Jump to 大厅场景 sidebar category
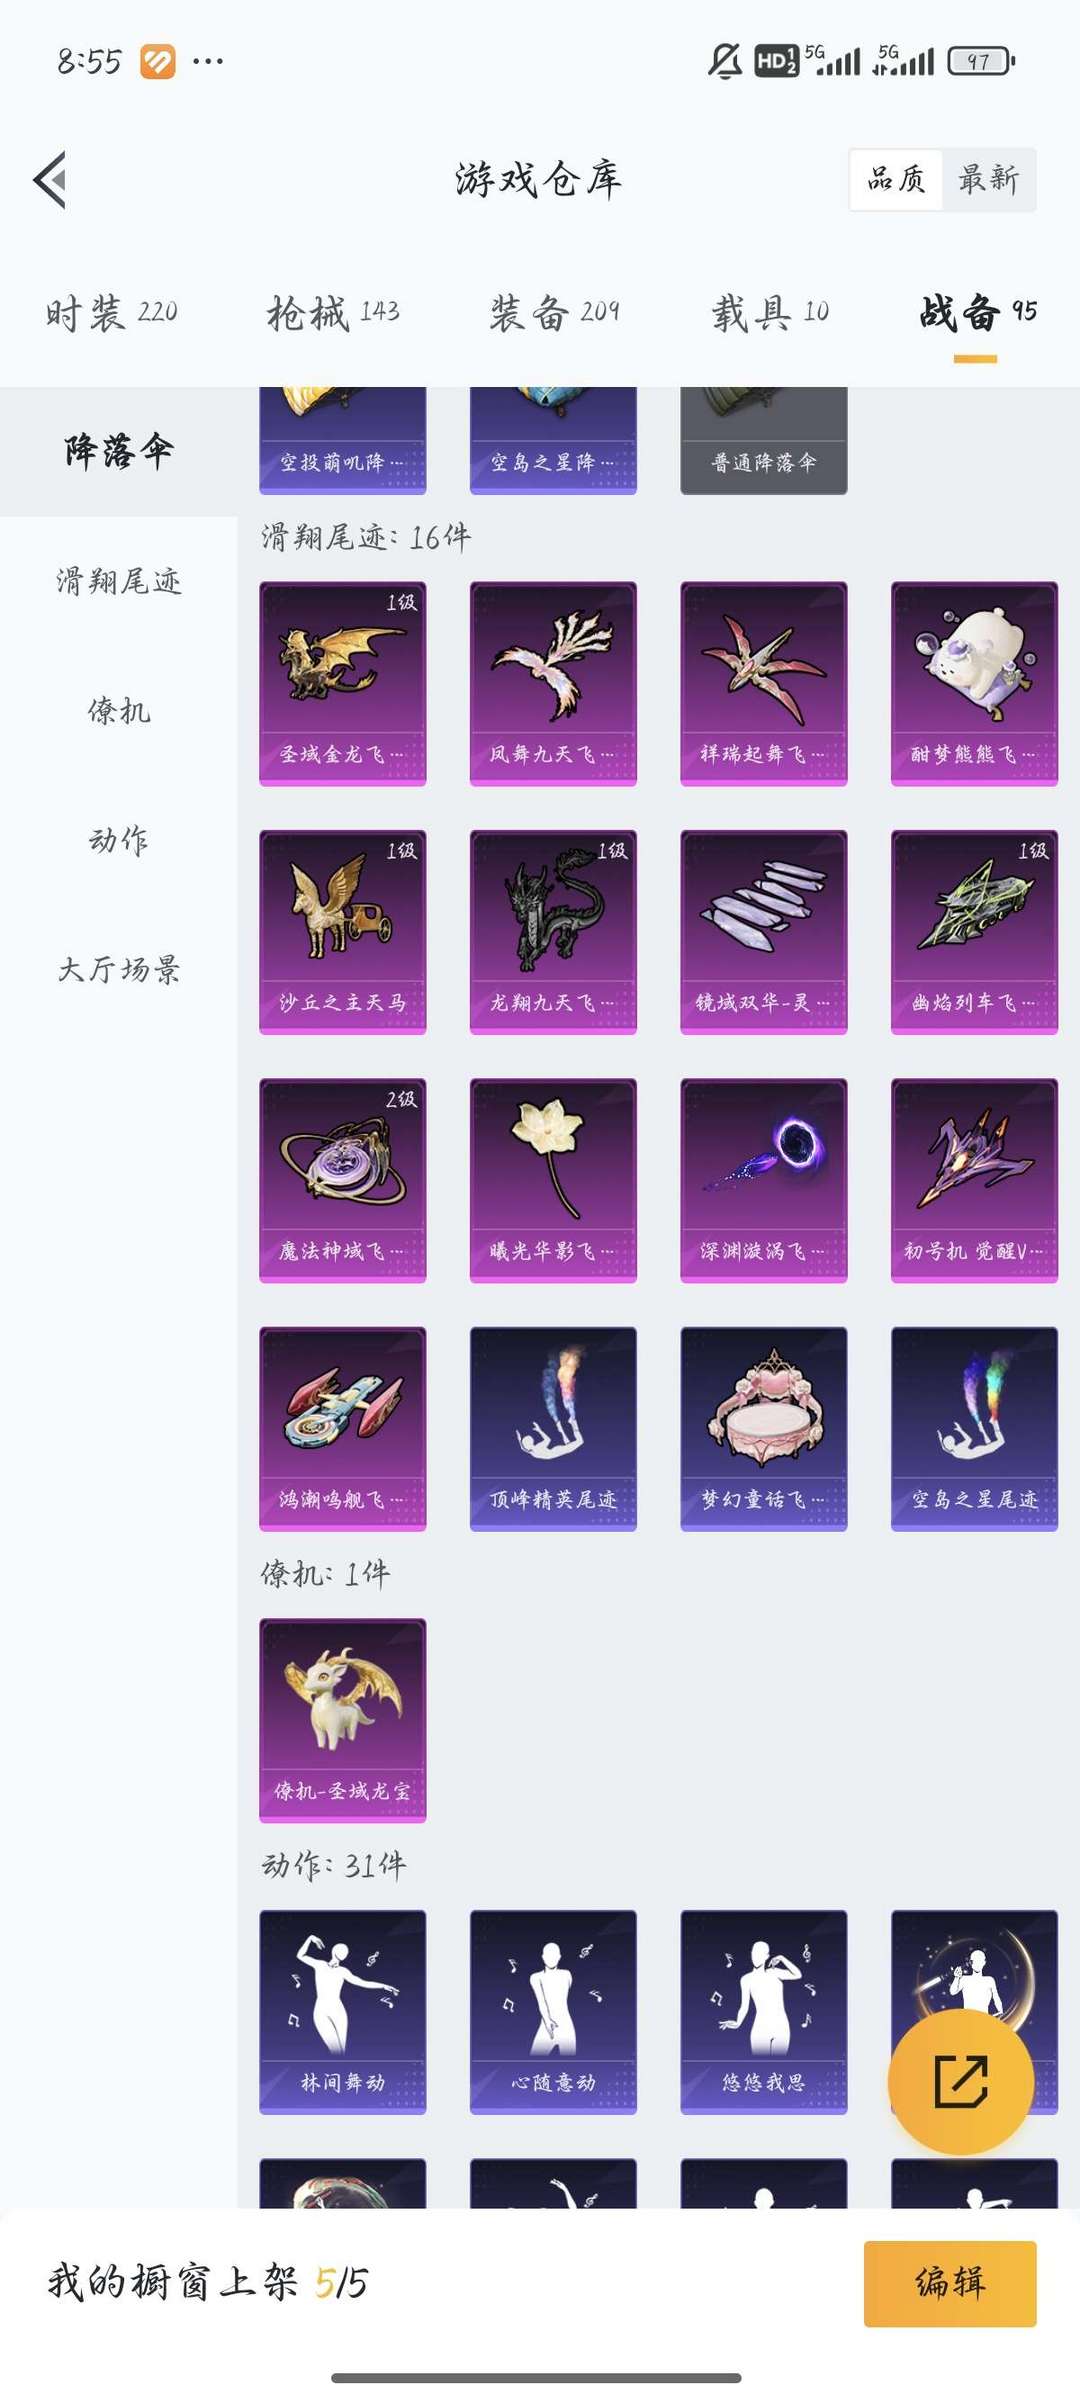Viewport: 1080px width, 2403px height. coord(118,969)
